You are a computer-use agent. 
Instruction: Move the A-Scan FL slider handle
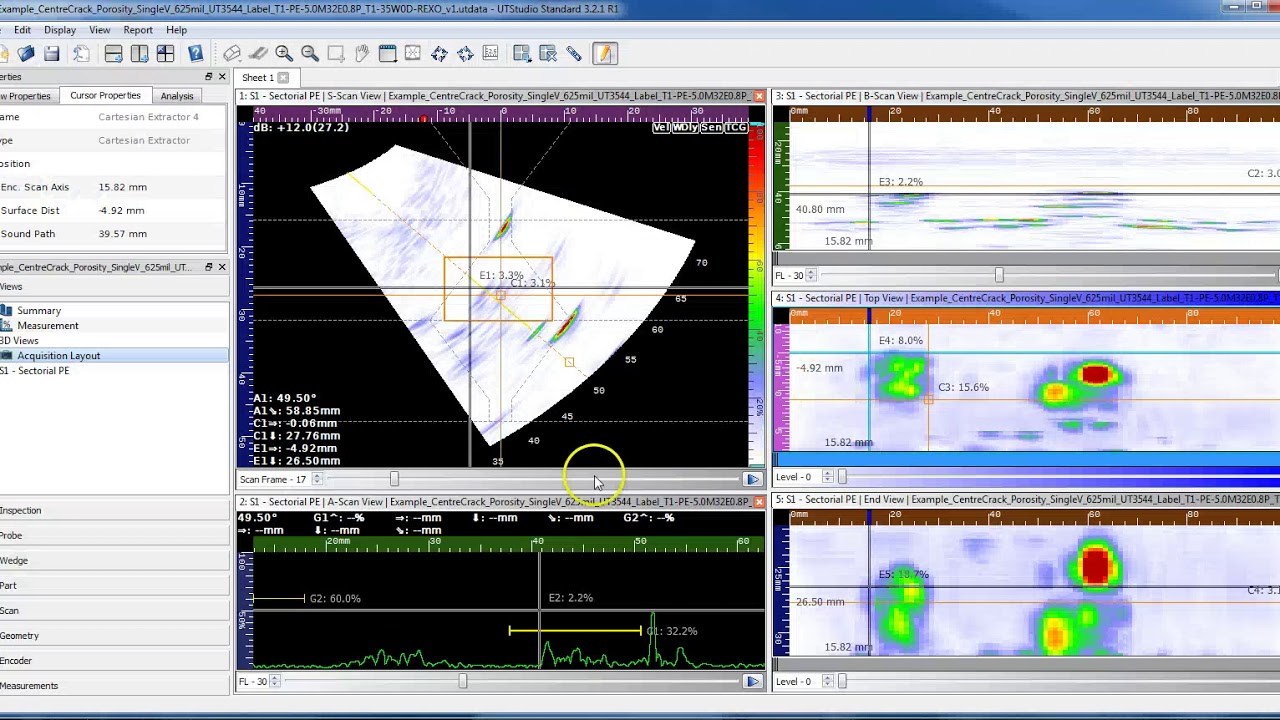[462, 681]
